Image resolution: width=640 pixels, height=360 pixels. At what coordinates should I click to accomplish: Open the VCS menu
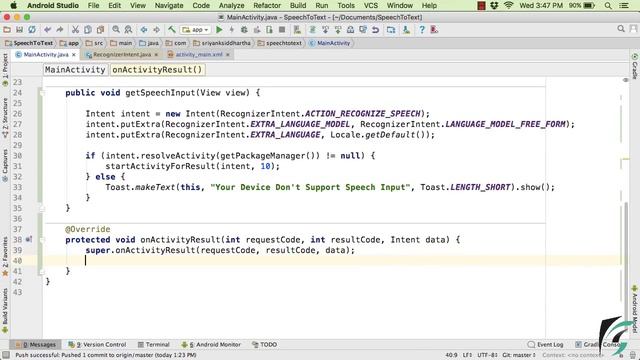coord(371,6)
